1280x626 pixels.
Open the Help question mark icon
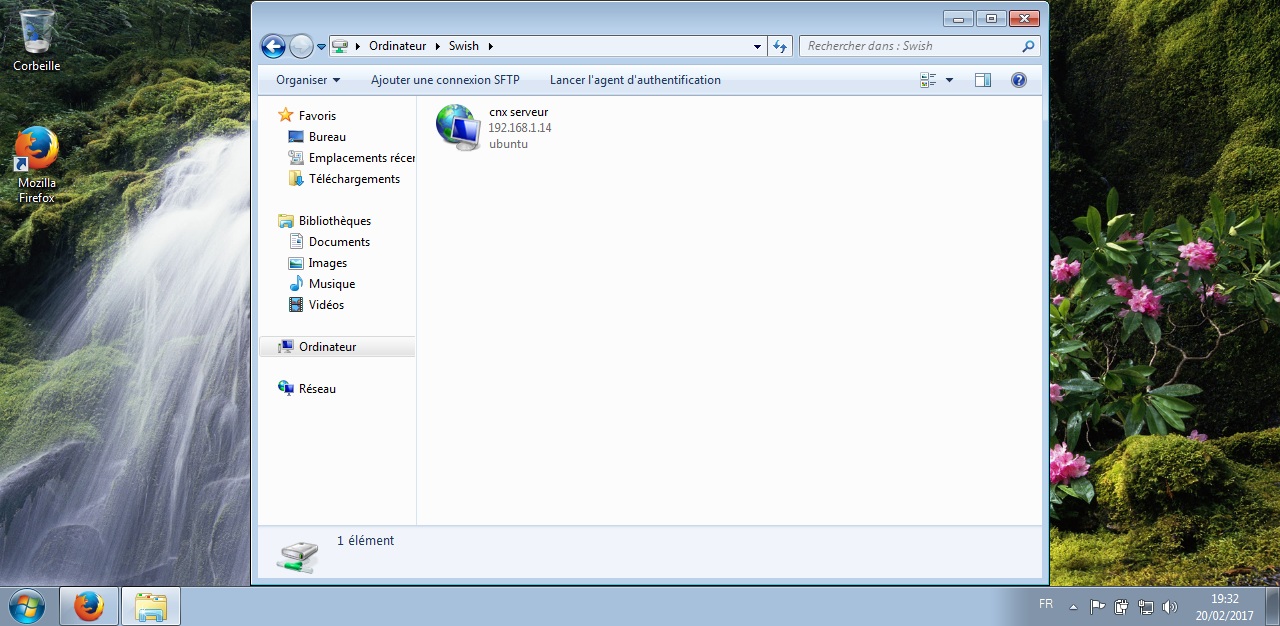pos(1019,80)
